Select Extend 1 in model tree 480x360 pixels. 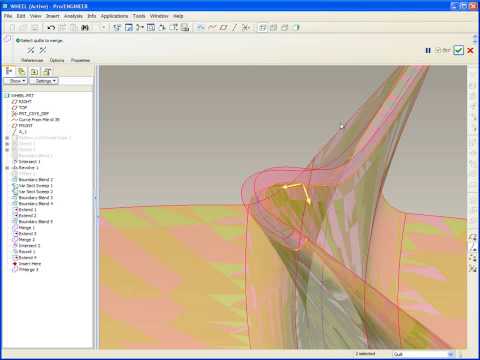click(x=24, y=210)
